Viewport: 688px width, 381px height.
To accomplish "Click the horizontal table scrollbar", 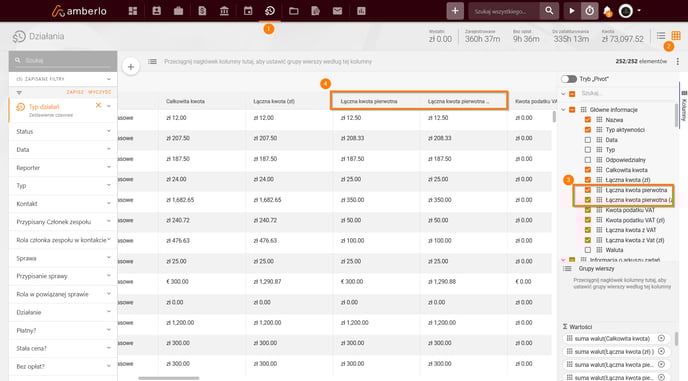I will pos(168,378).
